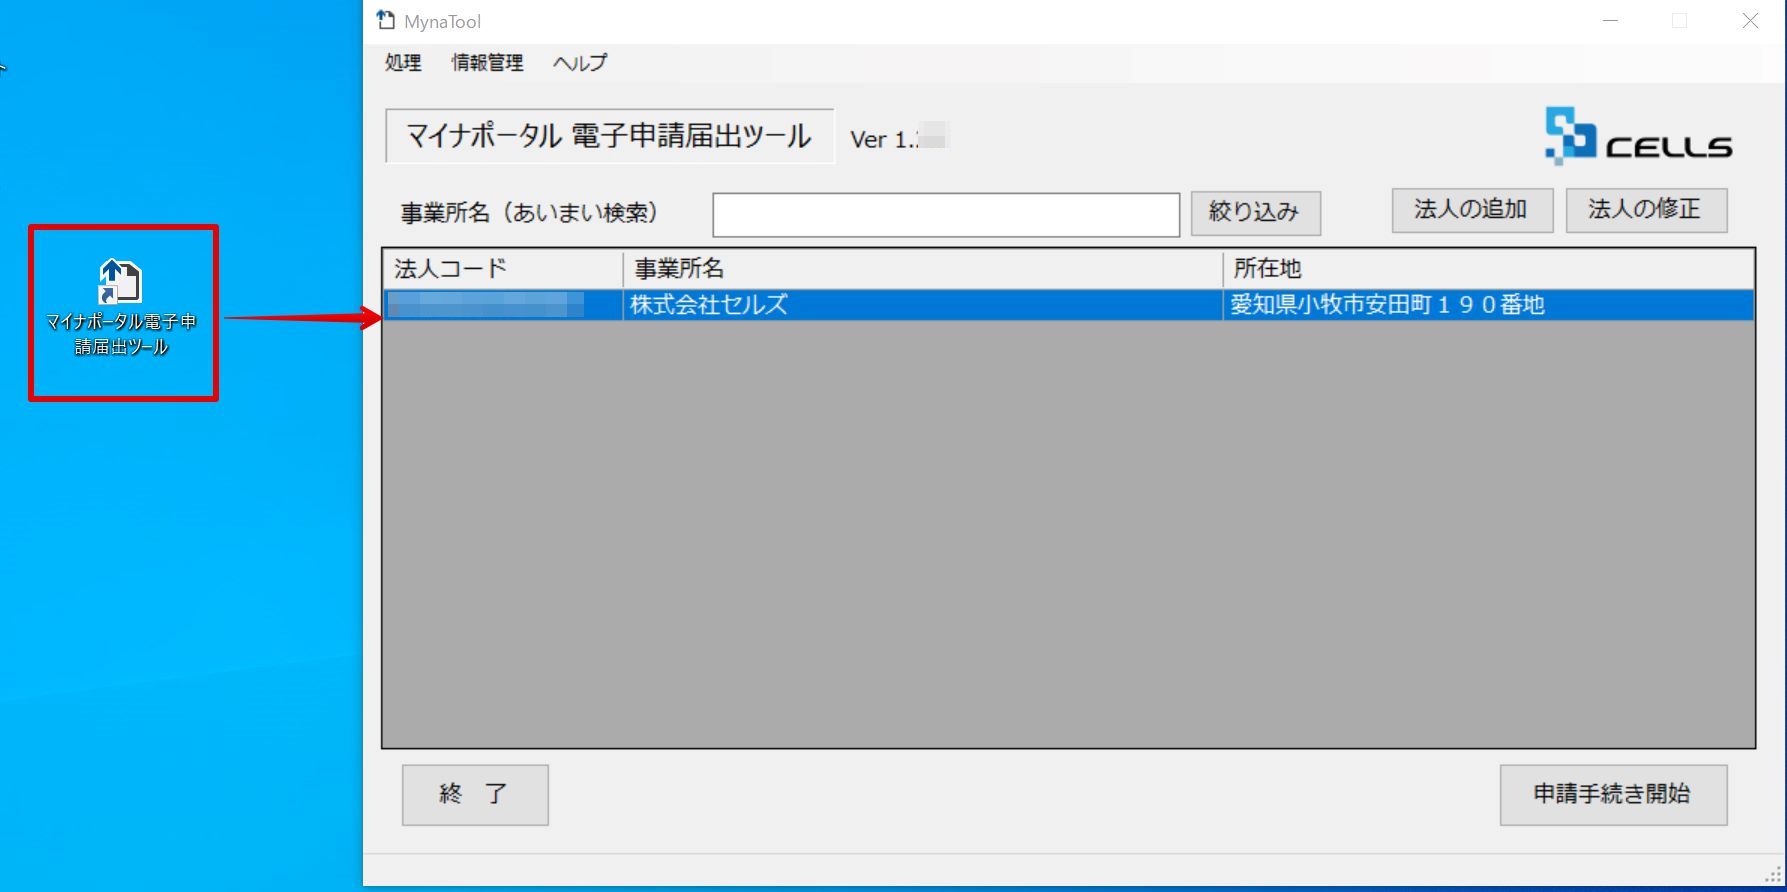Sort by the 所在地 column header

tap(1488, 269)
